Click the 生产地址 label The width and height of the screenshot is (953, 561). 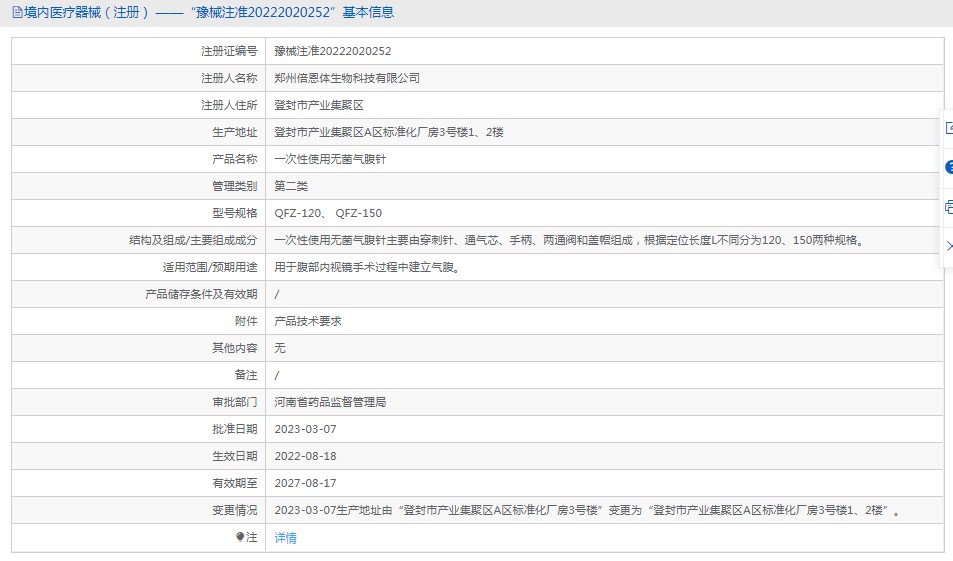[x=235, y=132]
